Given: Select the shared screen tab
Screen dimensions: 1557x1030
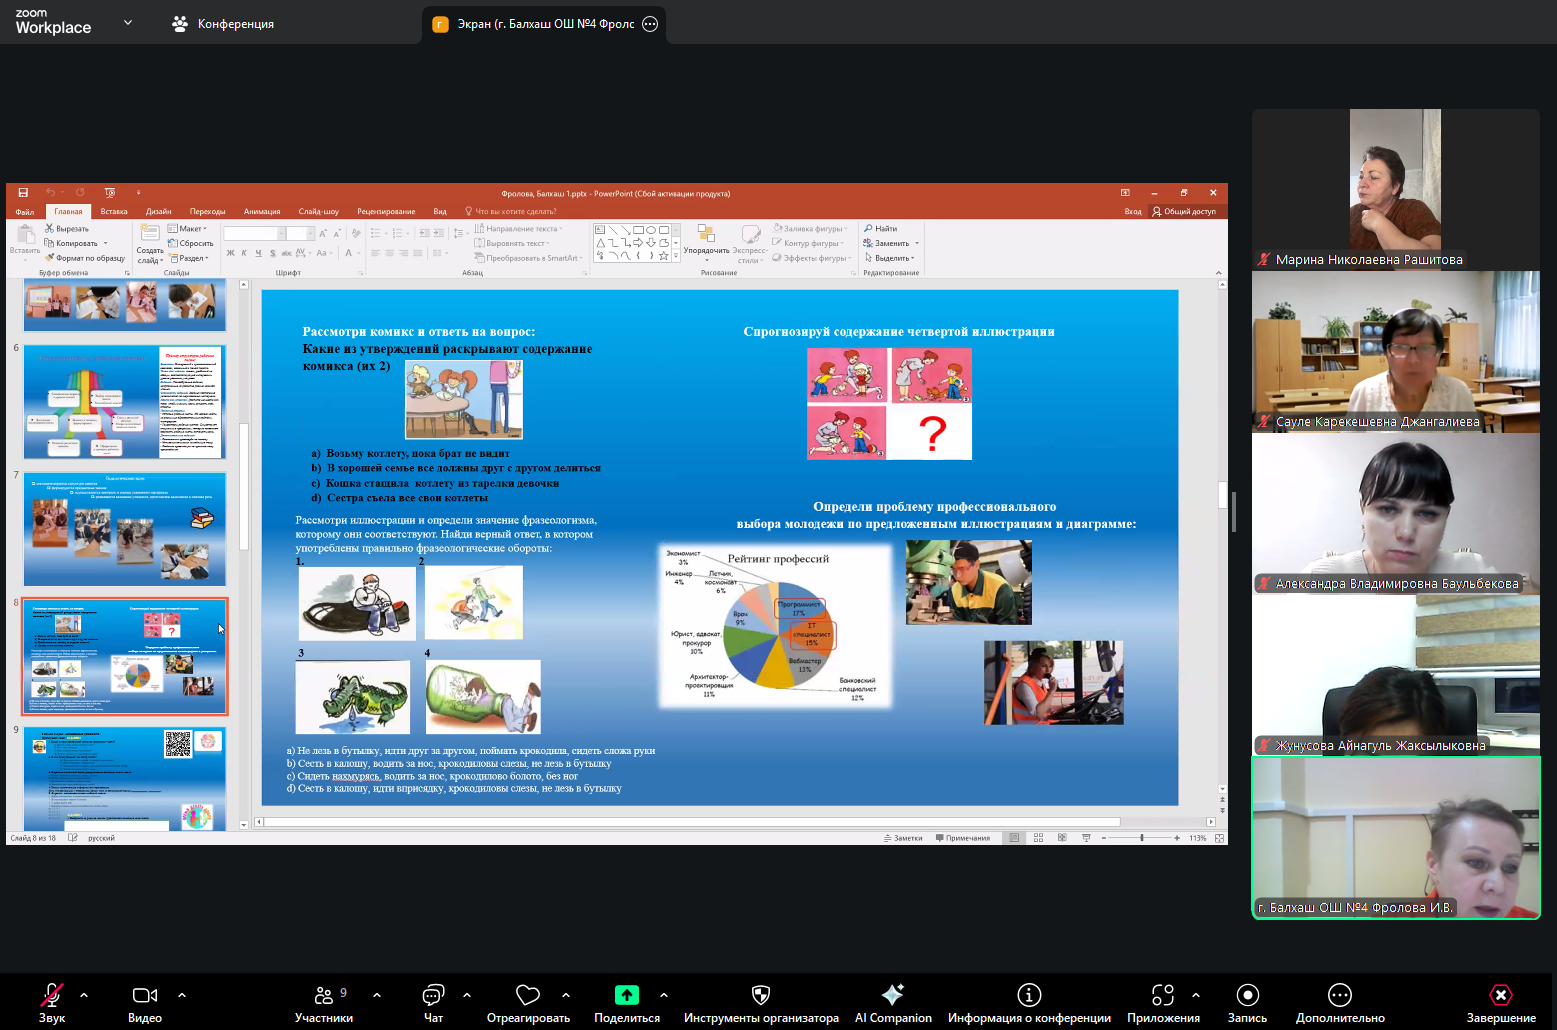Looking at the screenshot, I should point(545,24).
